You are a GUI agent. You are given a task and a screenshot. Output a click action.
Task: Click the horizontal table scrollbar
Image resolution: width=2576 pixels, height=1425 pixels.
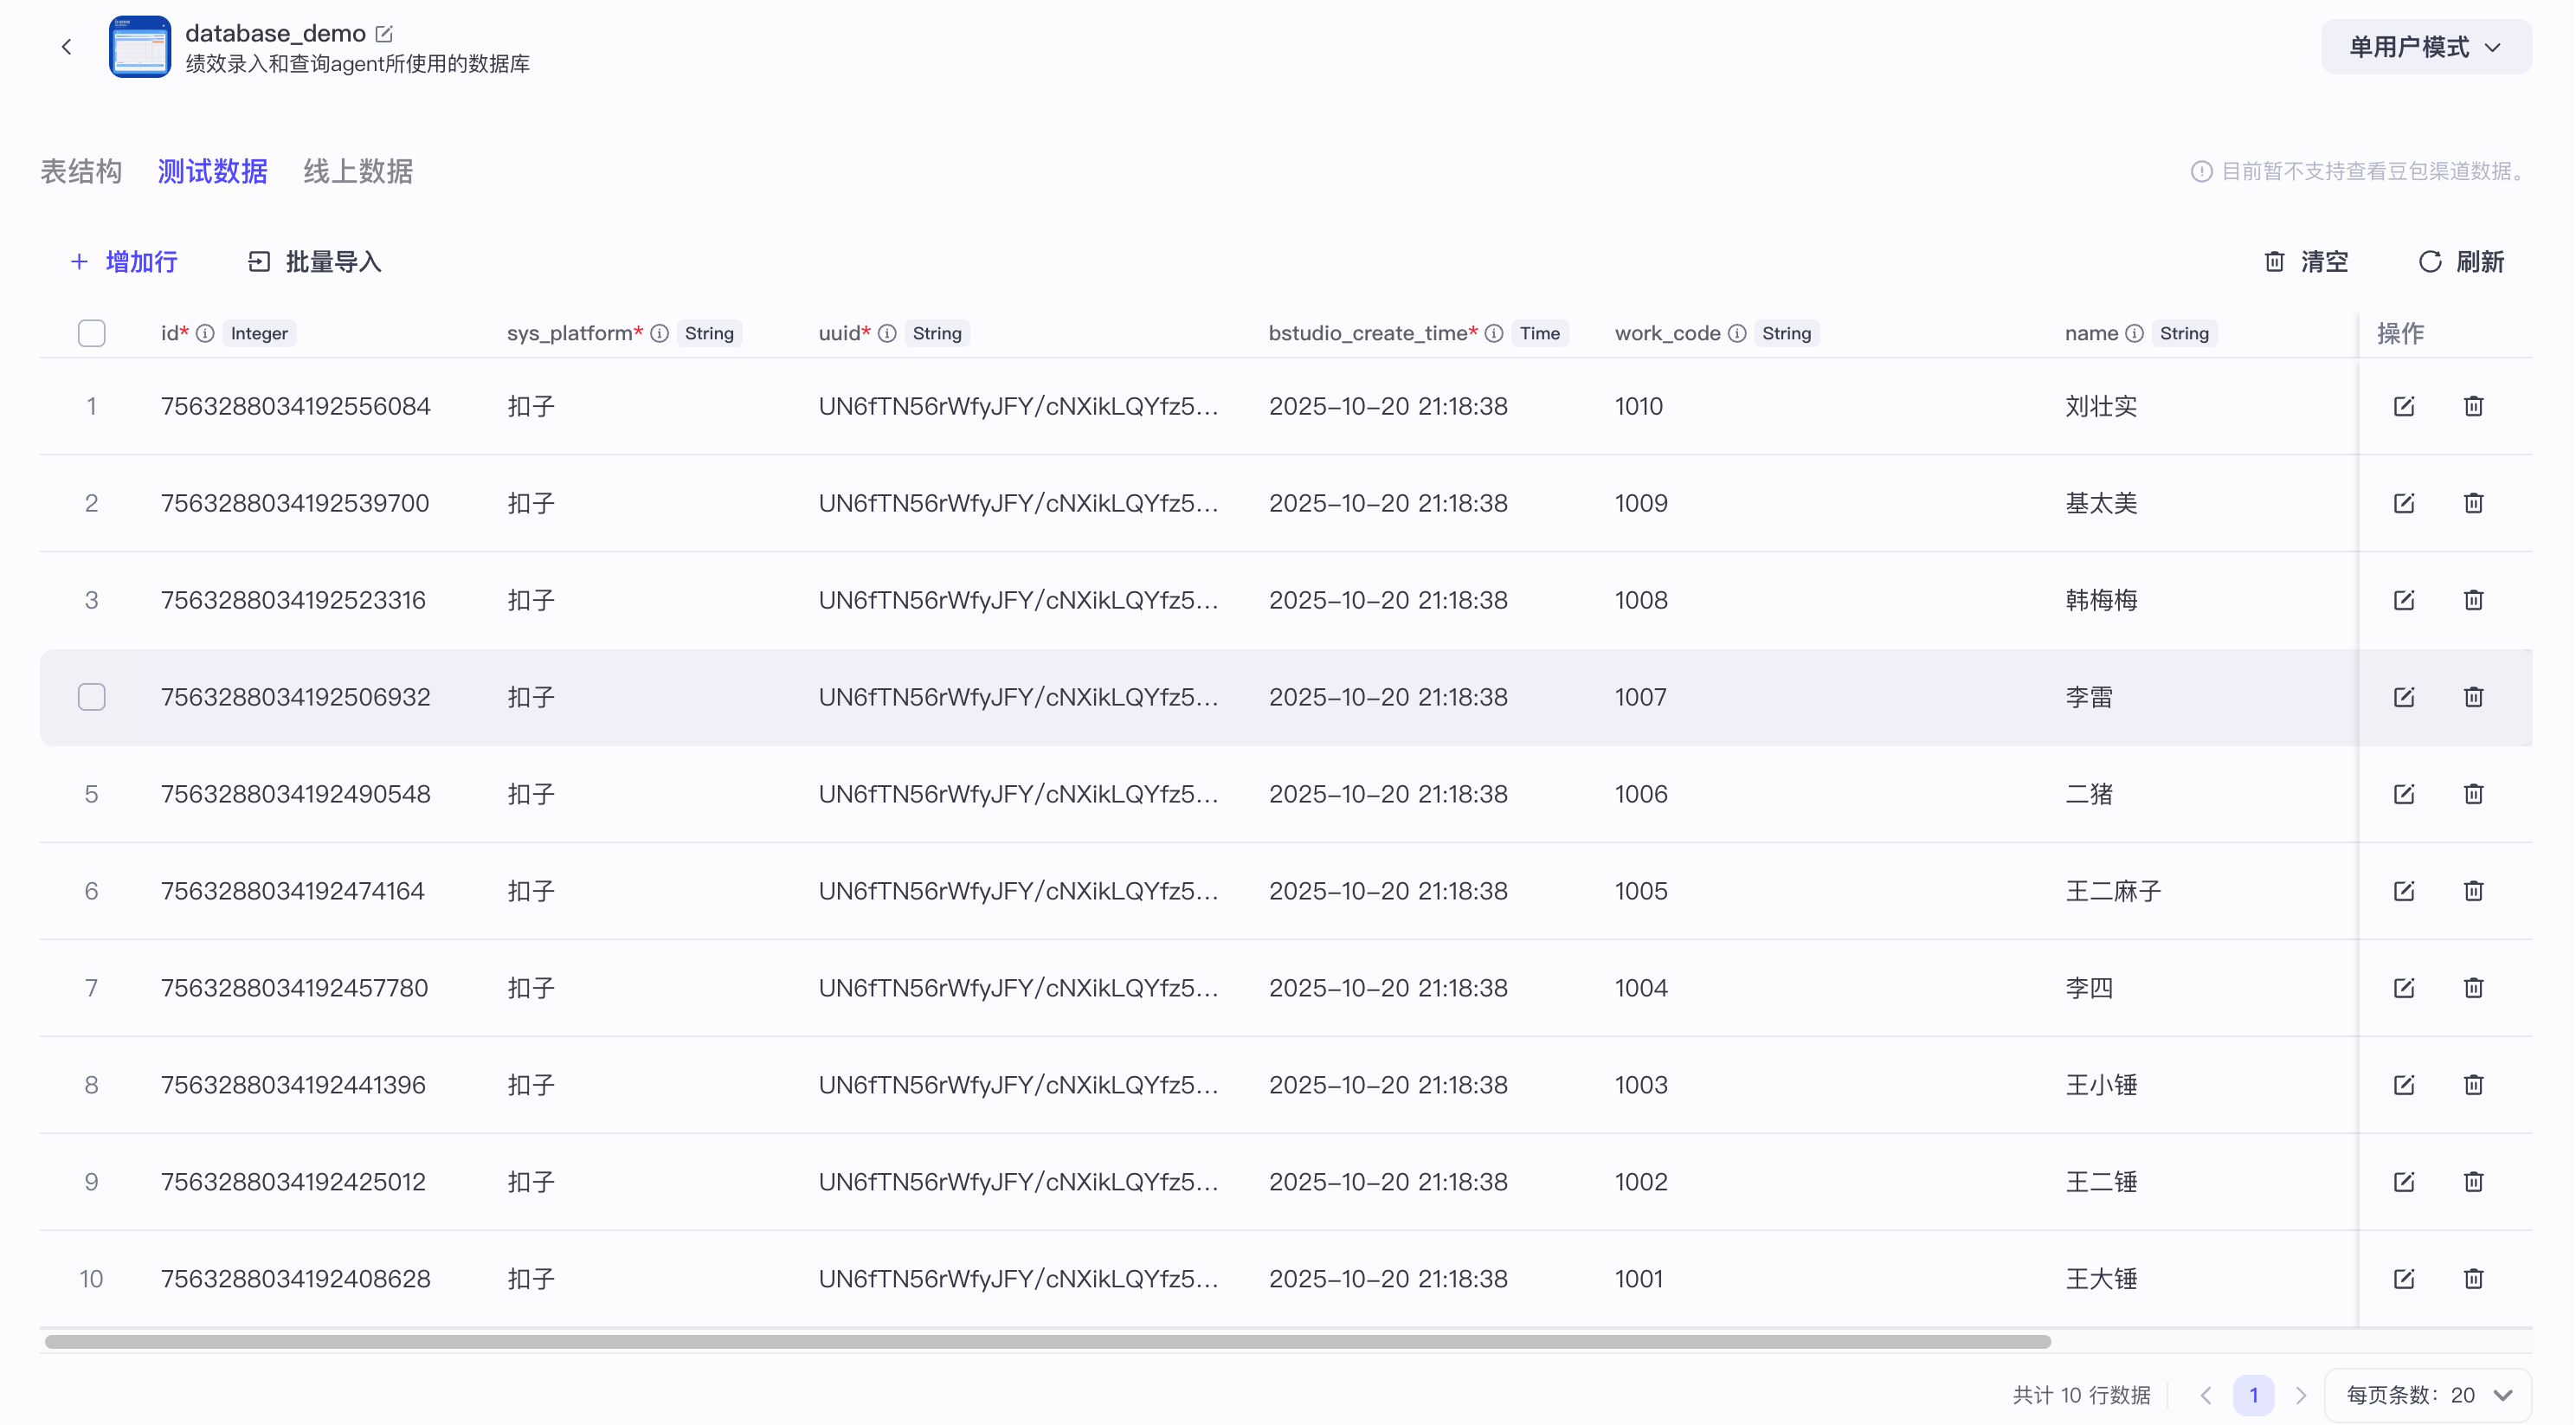pos(1047,1342)
